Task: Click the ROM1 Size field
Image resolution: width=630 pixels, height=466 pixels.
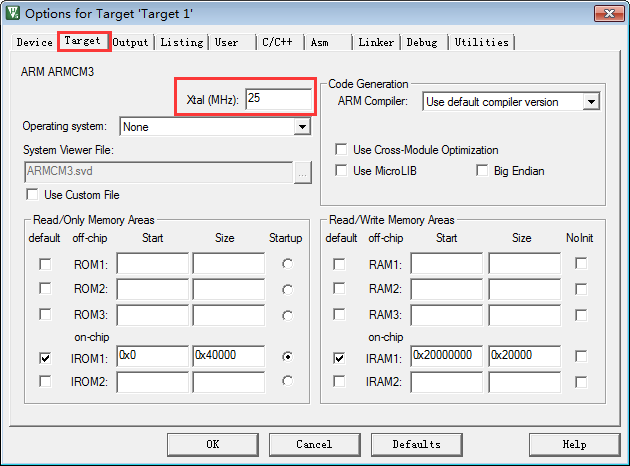Action: coord(229,263)
